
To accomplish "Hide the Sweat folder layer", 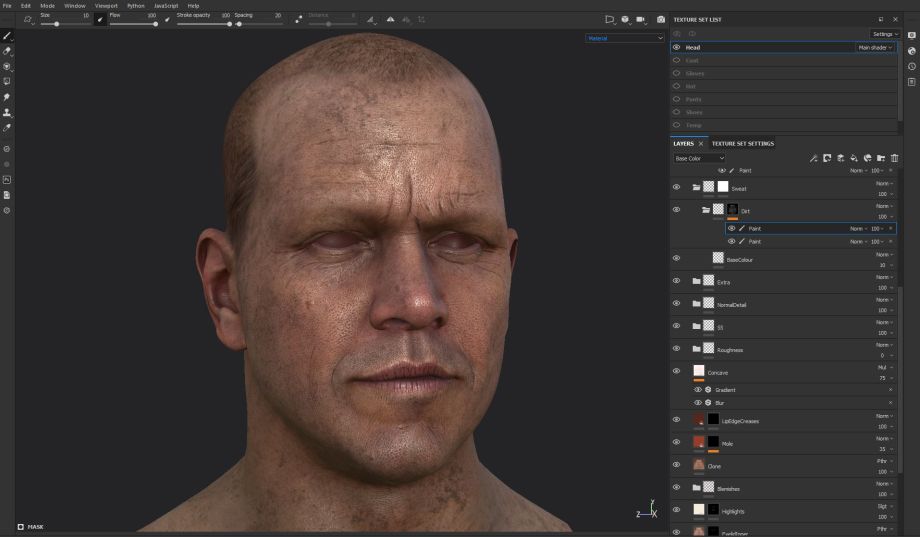I will 676,187.
